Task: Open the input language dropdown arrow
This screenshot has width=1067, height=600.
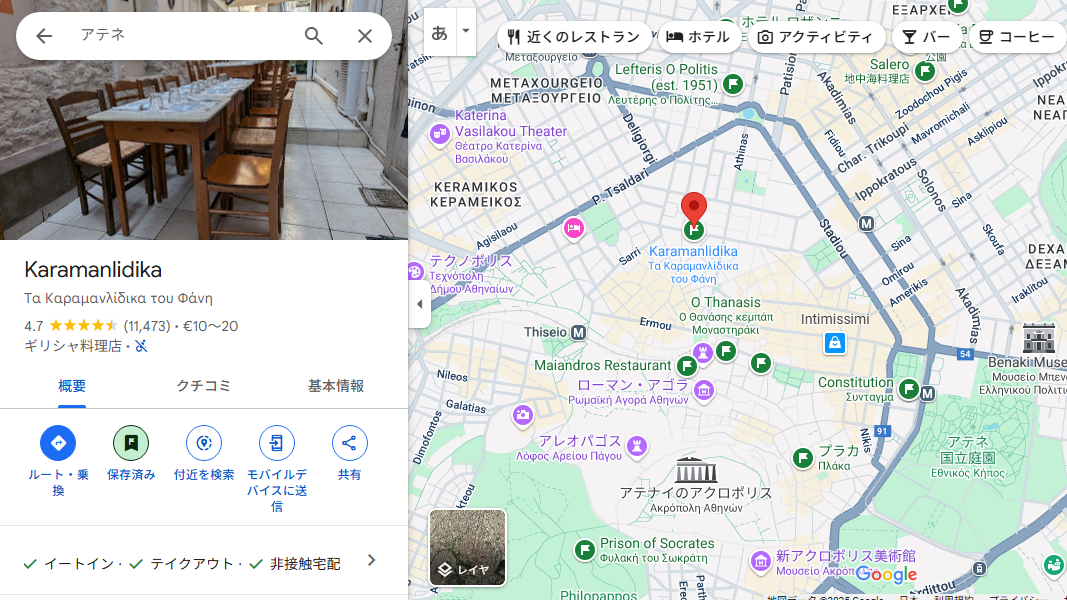Action: (x=466, y=31)
